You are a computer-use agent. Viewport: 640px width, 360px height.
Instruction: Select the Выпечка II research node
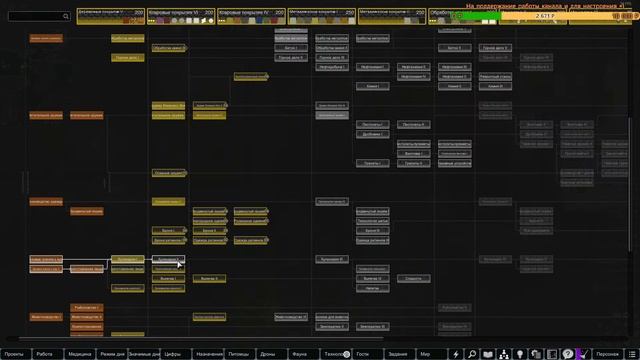click(209, 278)
